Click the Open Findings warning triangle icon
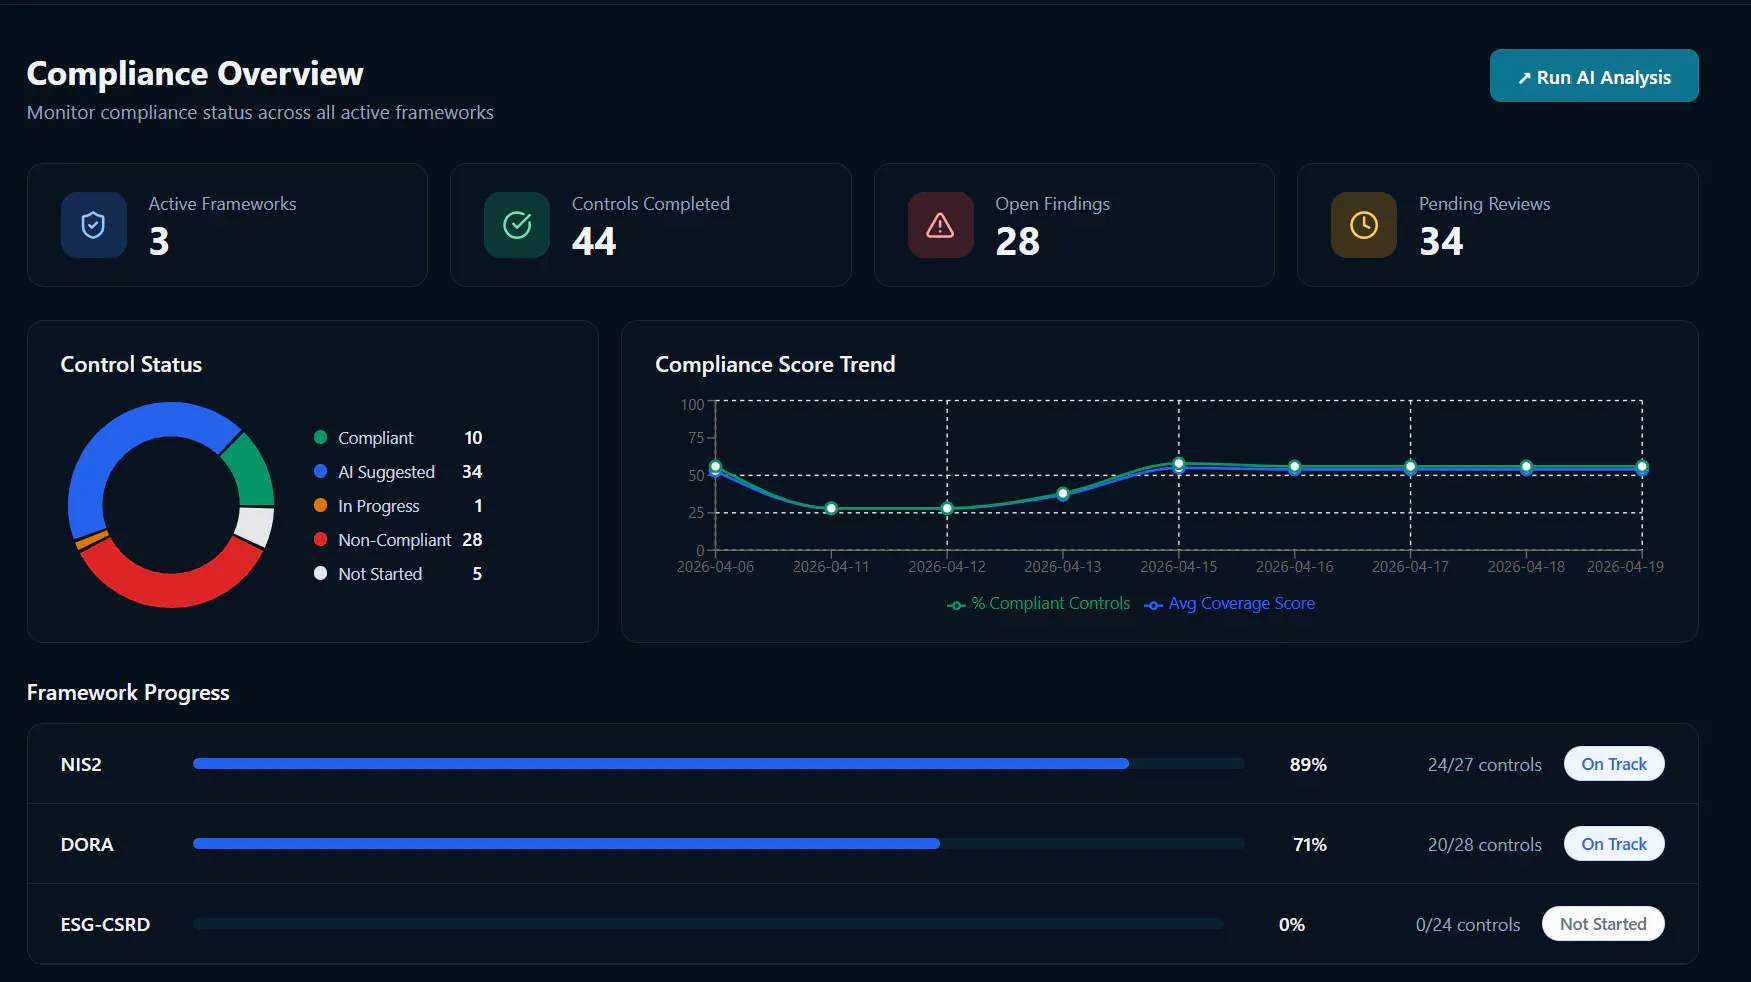Screen dimensions: 1751x982 click(x=940, y=225)
